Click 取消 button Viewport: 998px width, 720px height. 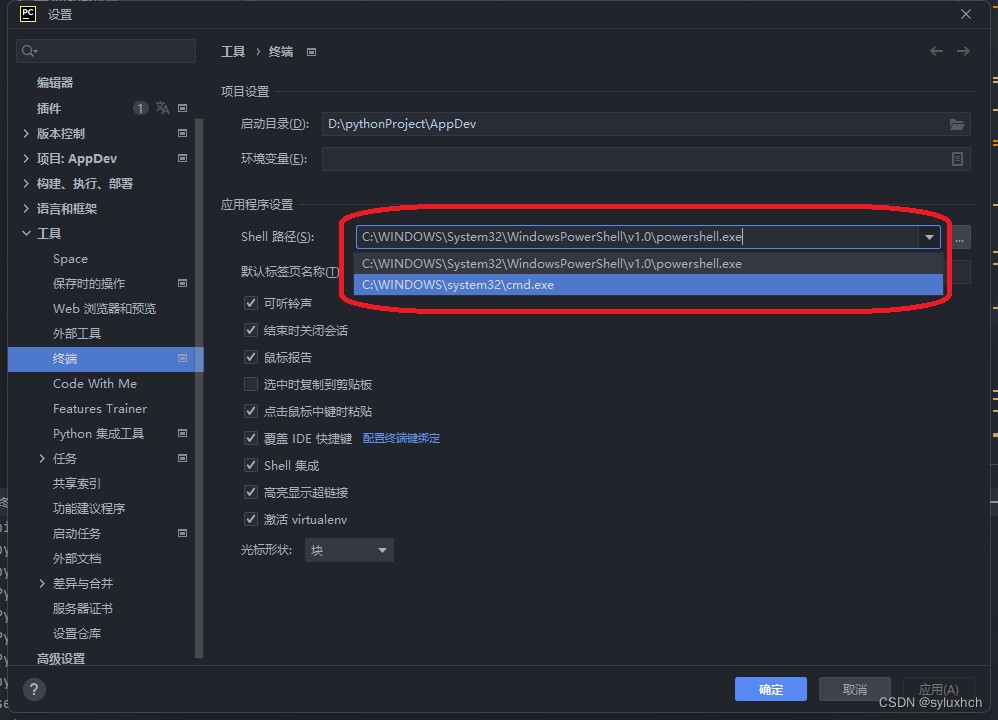click(x=854, y=689)
